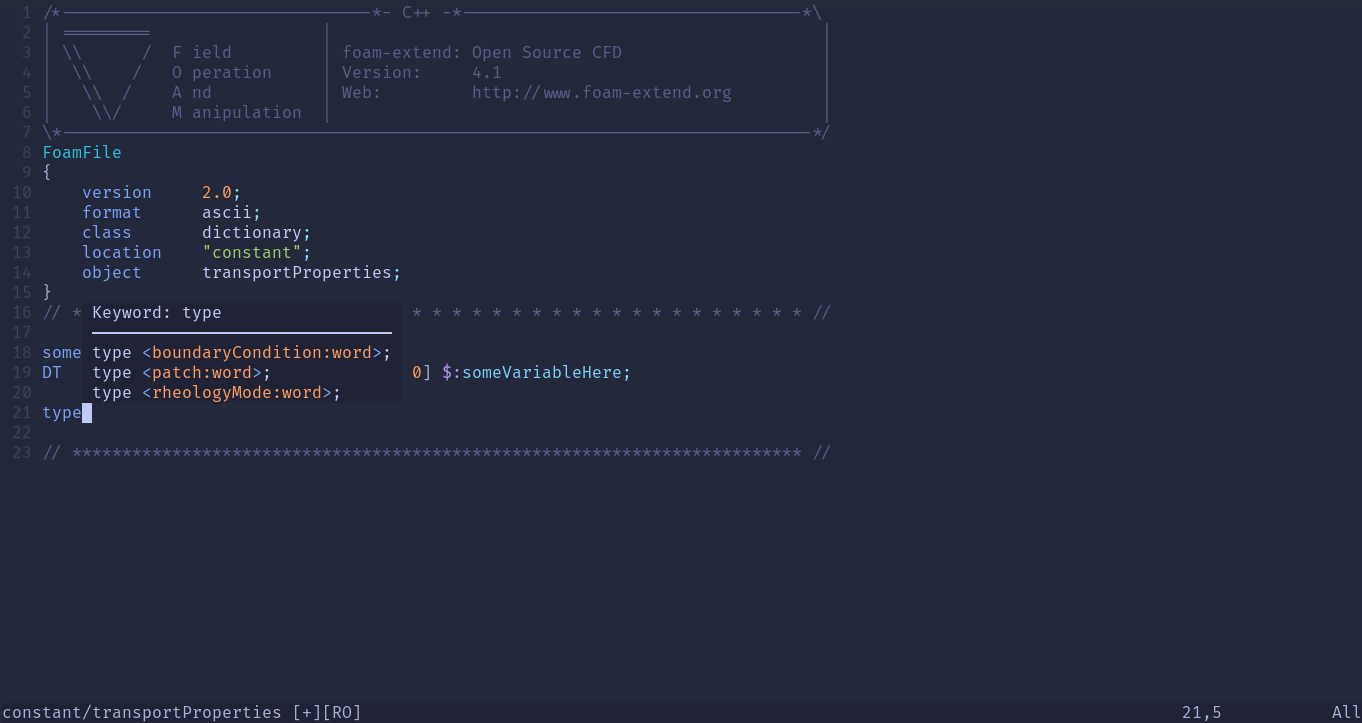The height and width of the screenshot is (723, 1362).
Task: Click the file path in the status line
Action: coord(142,712)
